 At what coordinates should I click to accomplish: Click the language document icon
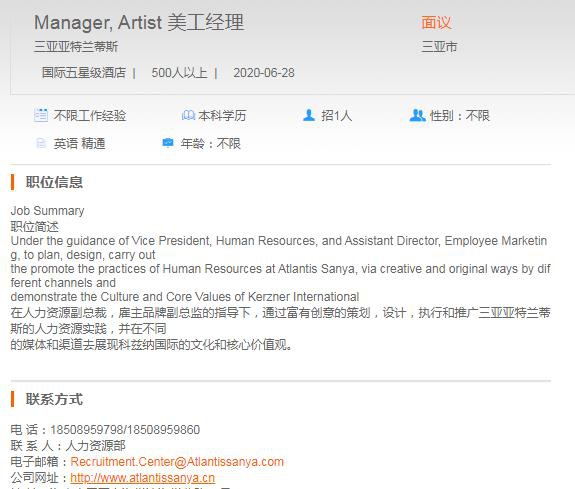pyautogui.click(x=41, y=143)
